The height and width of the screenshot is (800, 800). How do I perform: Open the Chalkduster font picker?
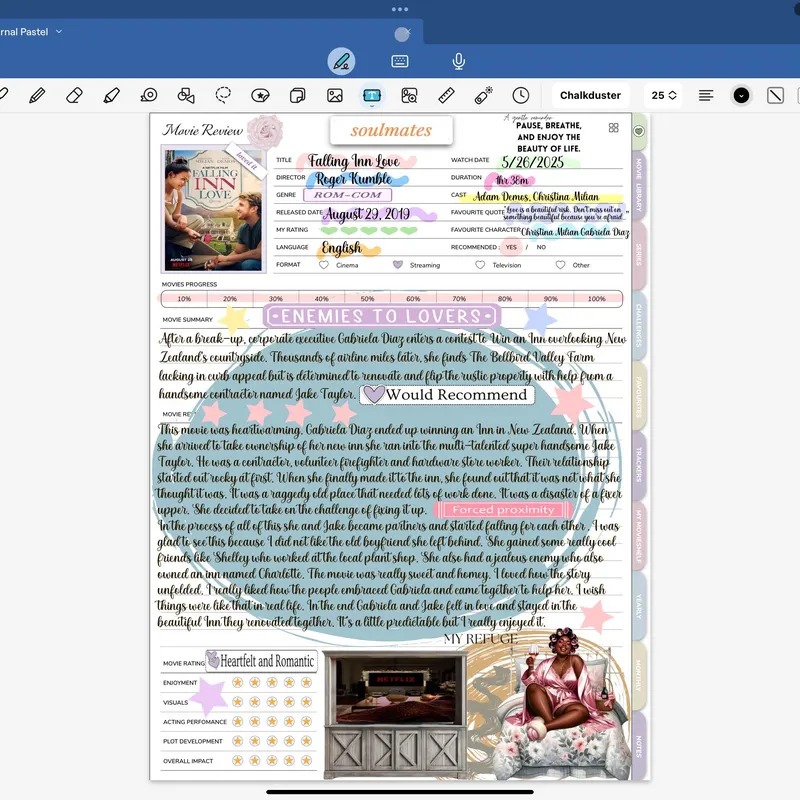pyautogui.click(x=590, y=95)
